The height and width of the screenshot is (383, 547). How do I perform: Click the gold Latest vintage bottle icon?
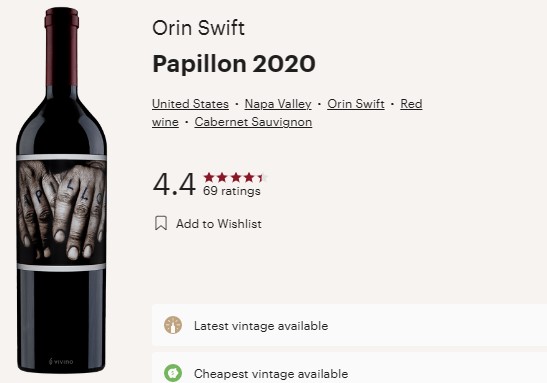pyautogui.click(x=173, y=325)
